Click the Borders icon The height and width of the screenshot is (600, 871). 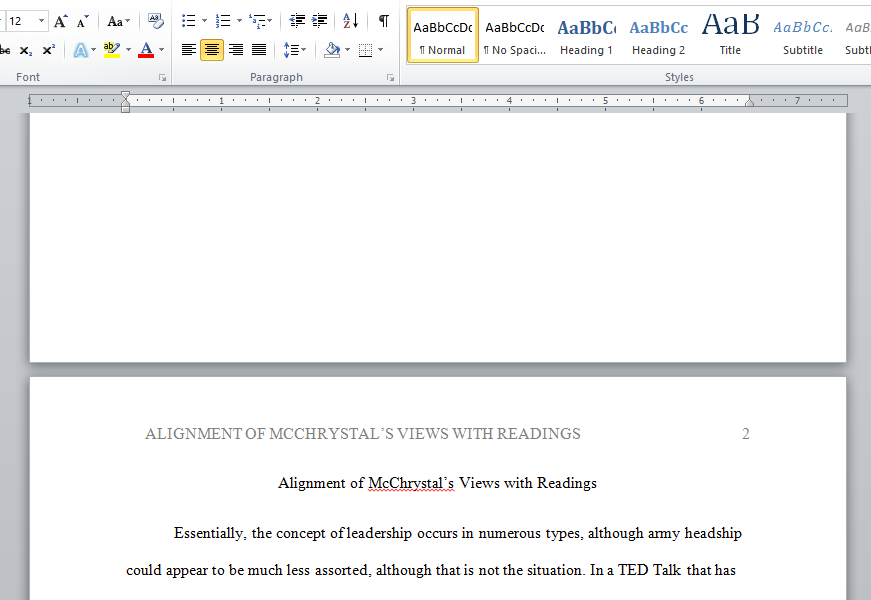pyautogui.click(x=366, y=50)
